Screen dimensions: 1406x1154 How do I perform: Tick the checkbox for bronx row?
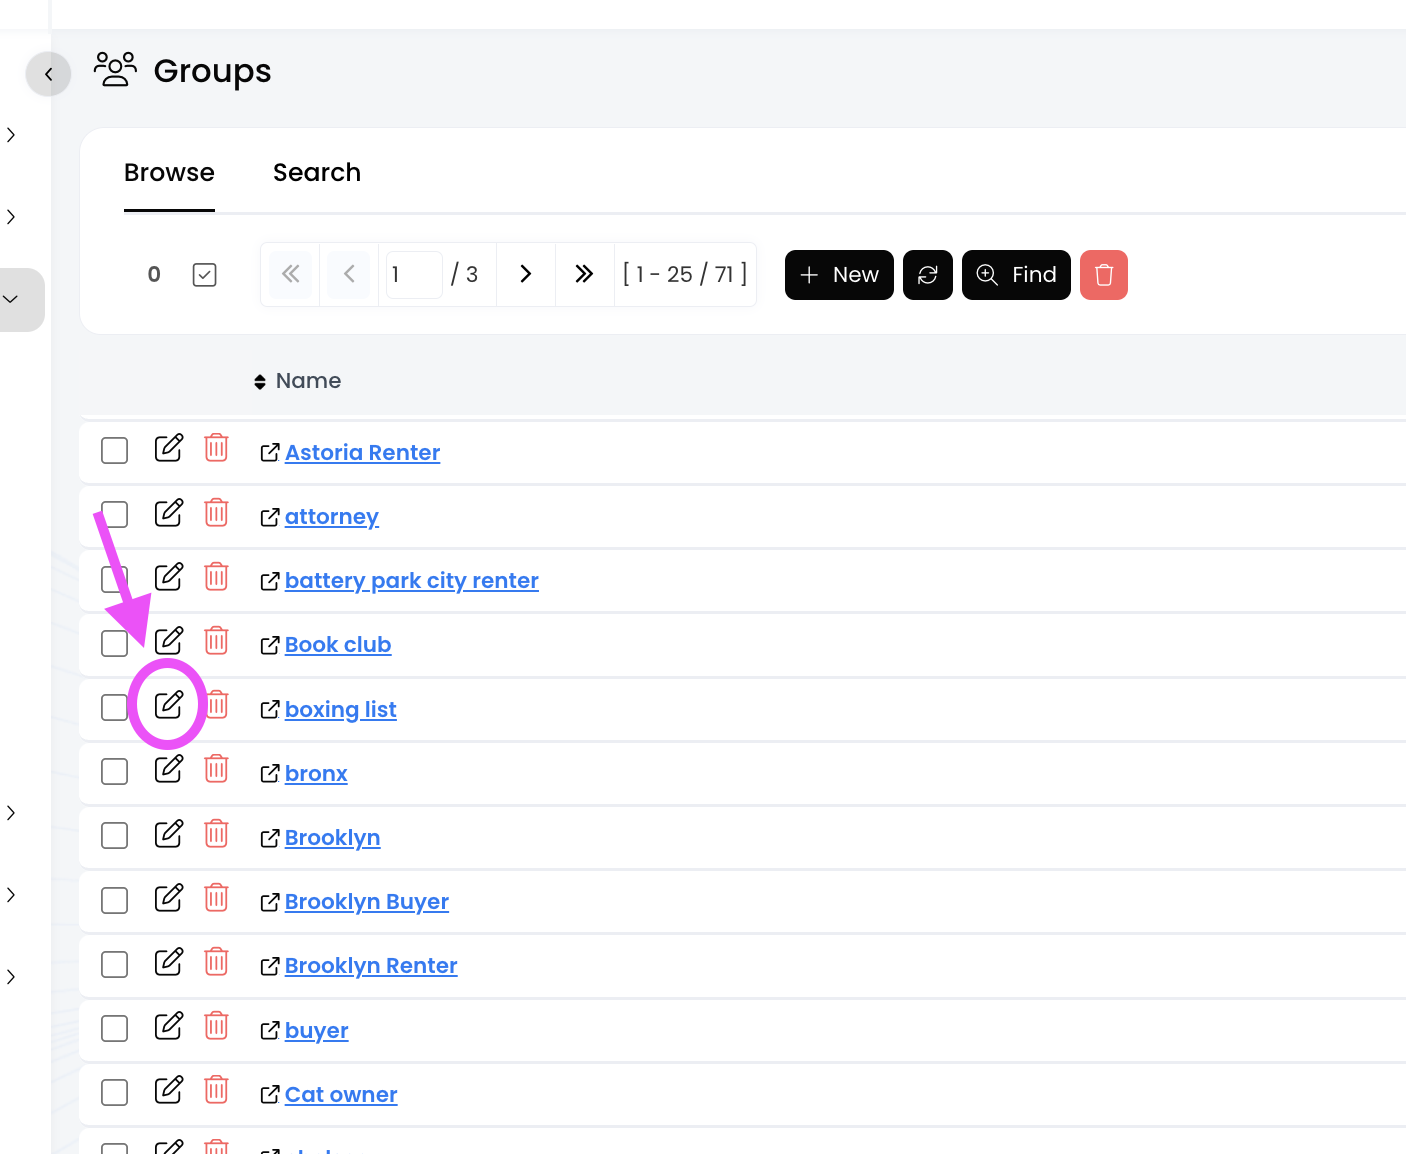(115, 772)
